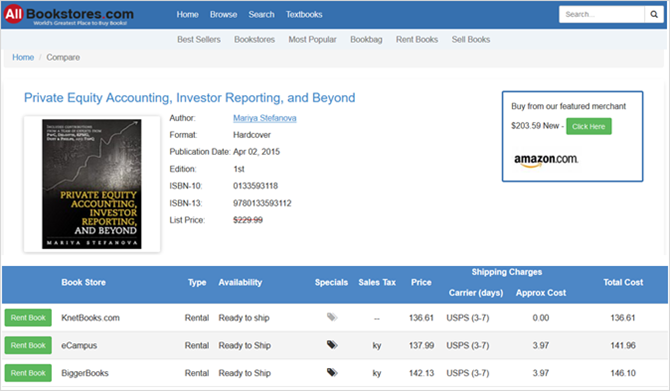
Task: Click the Availability column header
Action: coord(240,282)
